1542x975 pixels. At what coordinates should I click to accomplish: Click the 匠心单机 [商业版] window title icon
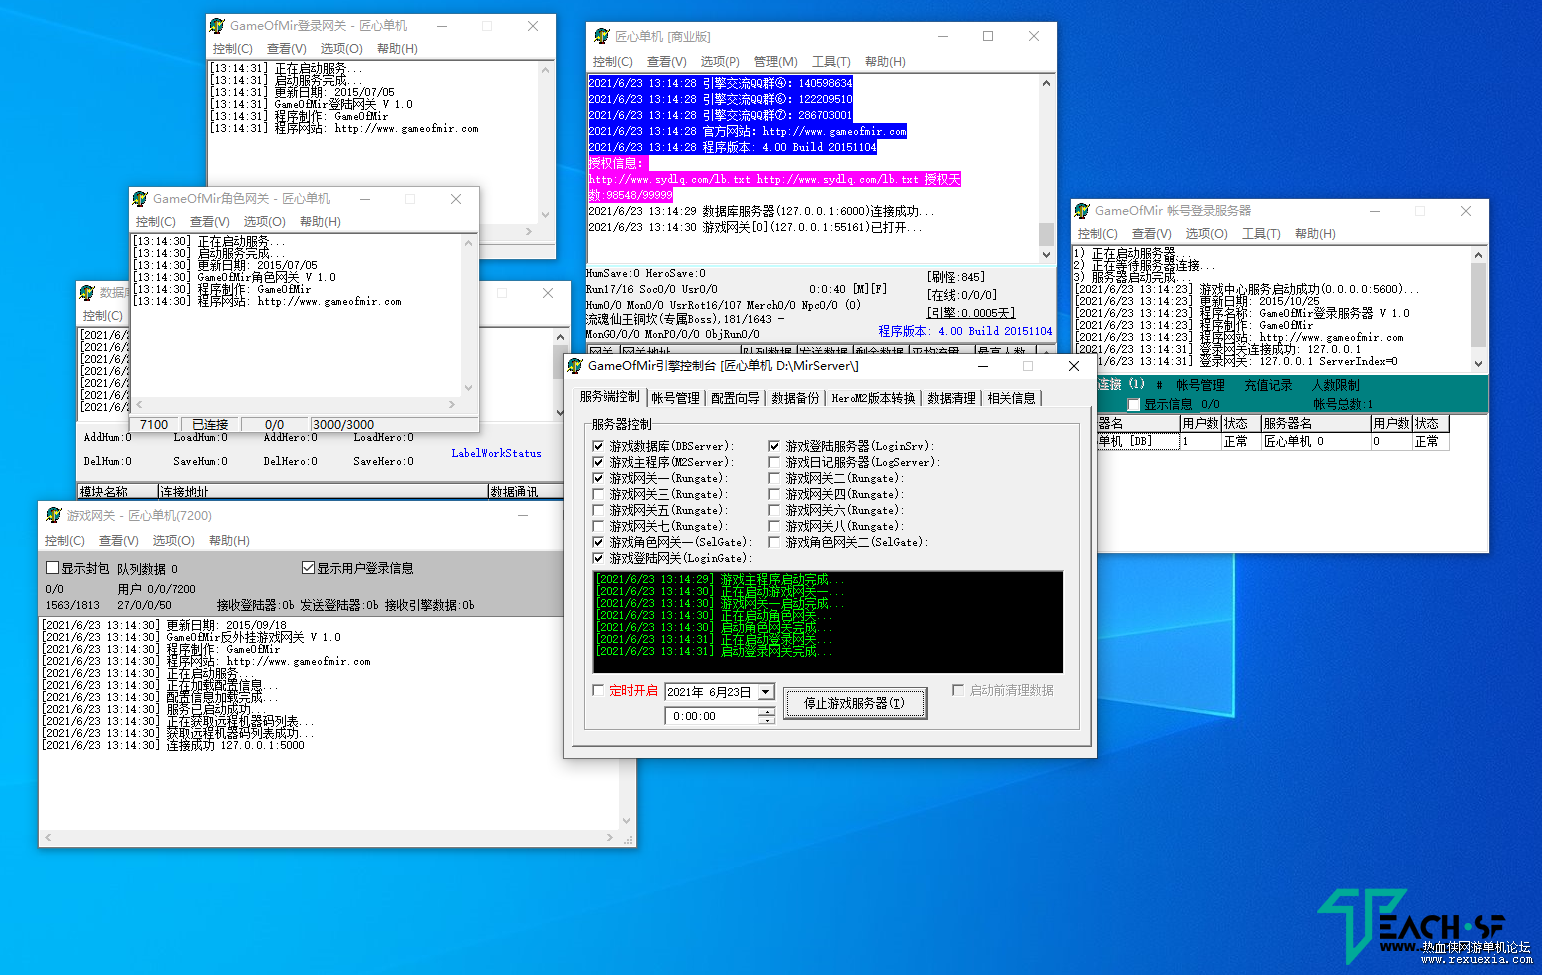(x=601, y=36)
